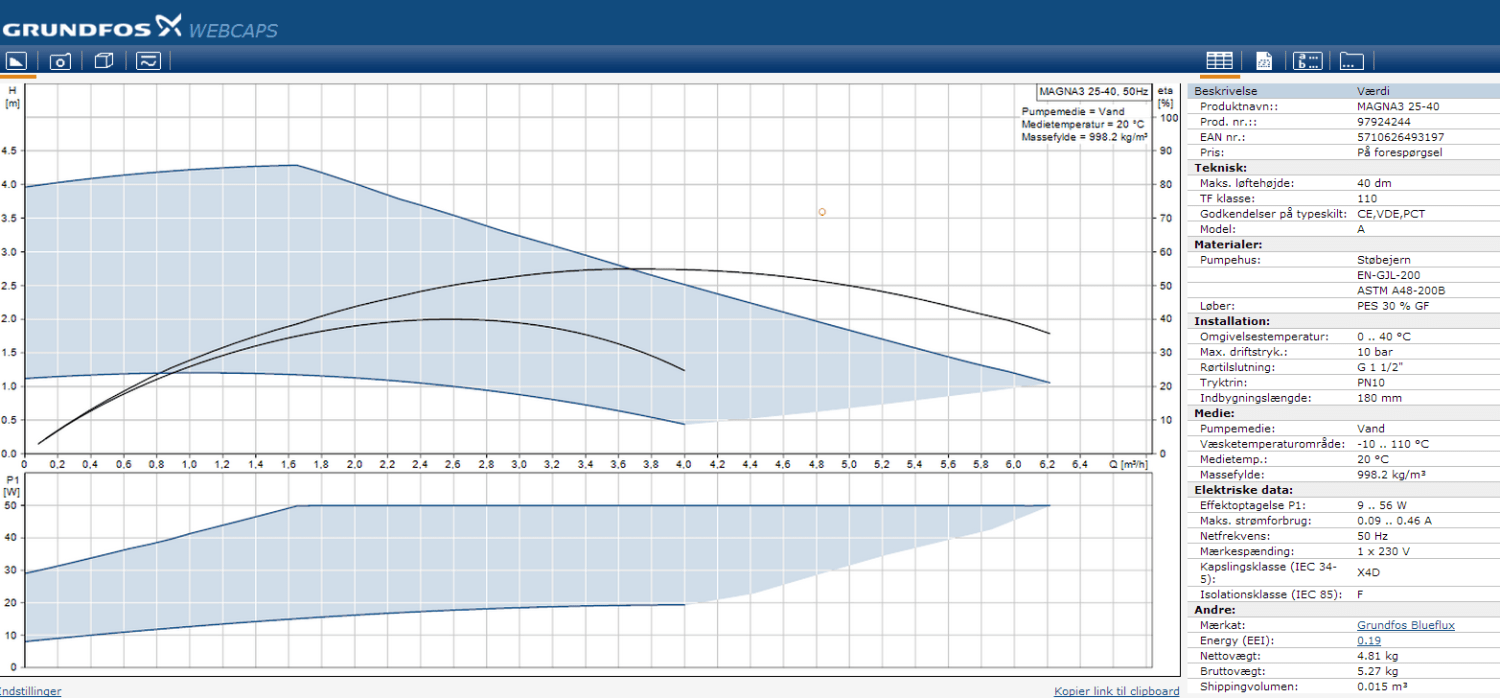Select the Kapslingsklasse value X4D
1500x698 pixels.
click(x=1368, y=573)
